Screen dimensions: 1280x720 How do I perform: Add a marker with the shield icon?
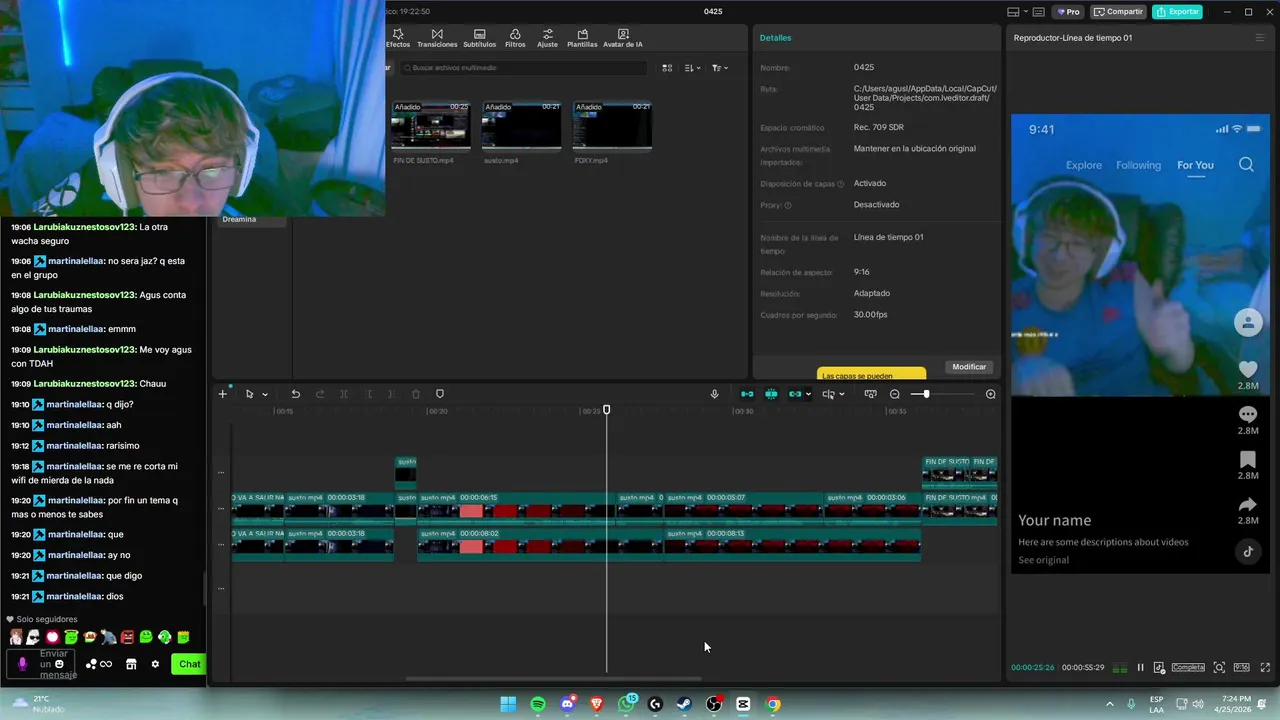[x=440, y=394]
